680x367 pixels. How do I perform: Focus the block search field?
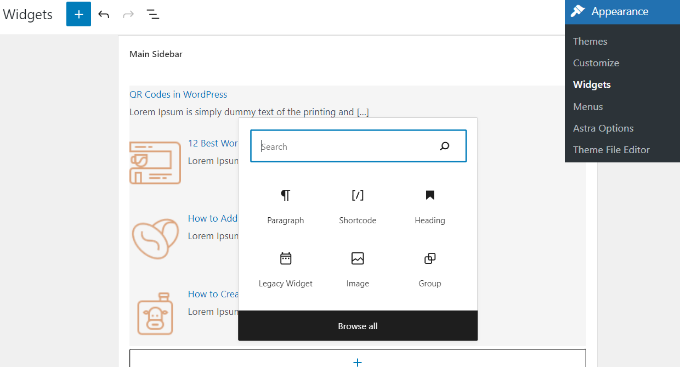coord(358,146)
